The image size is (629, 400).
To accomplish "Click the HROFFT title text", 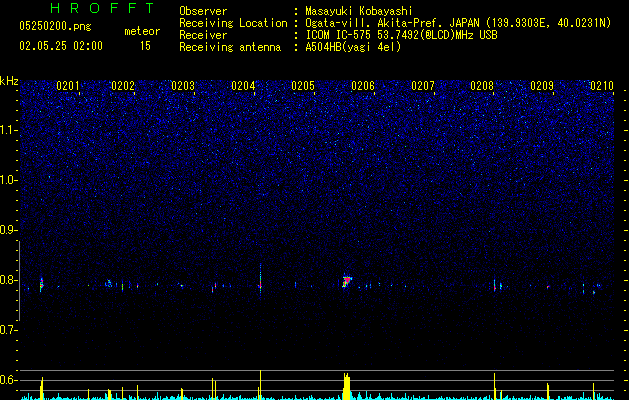I will [102, 8].
